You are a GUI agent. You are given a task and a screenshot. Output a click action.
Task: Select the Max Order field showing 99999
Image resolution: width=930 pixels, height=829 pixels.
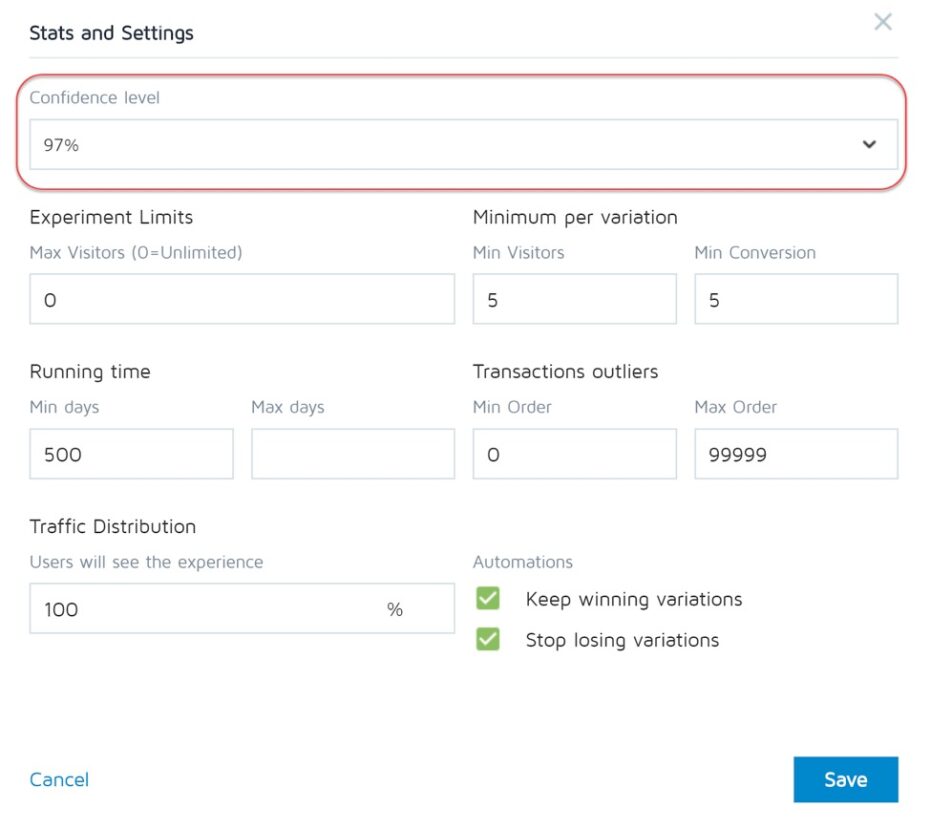(796, 453)
